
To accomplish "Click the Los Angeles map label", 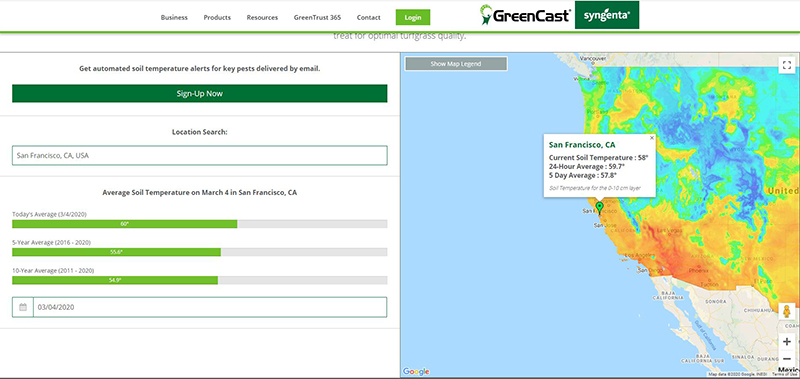I will tap(640, 255).
